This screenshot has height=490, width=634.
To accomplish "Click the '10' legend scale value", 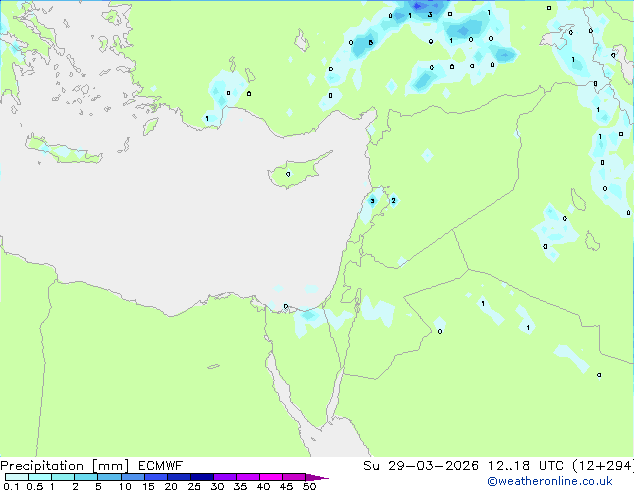I will (x=125, y=486).
